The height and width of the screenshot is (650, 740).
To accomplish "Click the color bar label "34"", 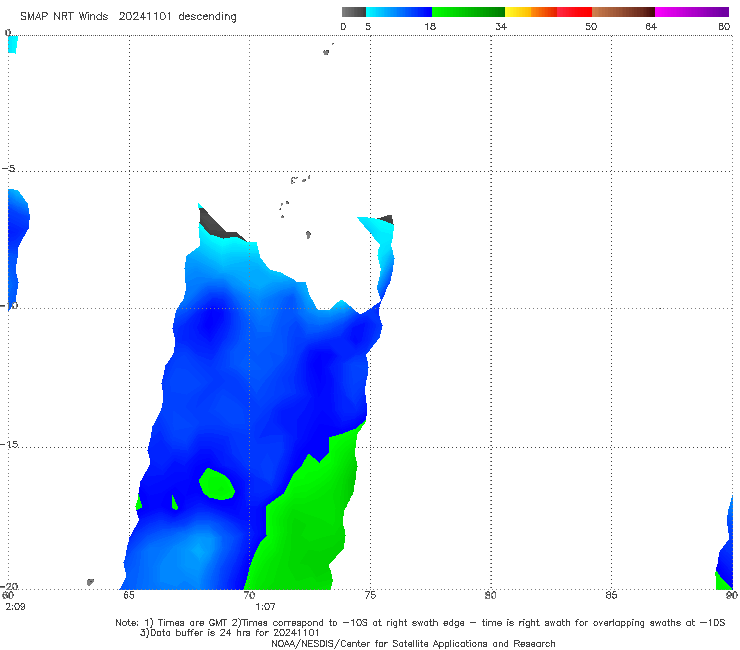I will tap(501, 27).
